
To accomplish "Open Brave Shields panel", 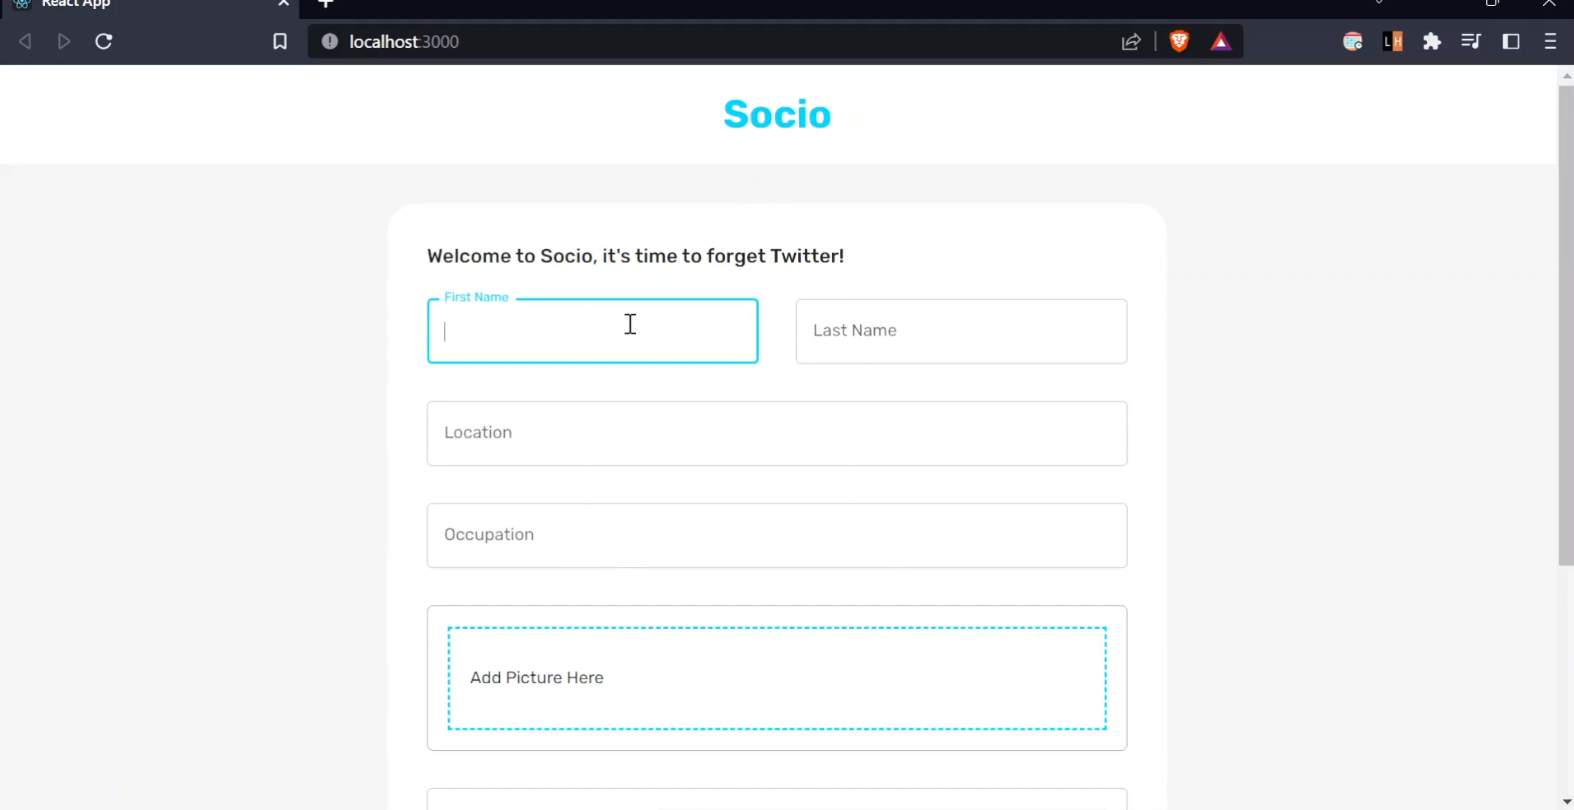I will (1179, 41).
